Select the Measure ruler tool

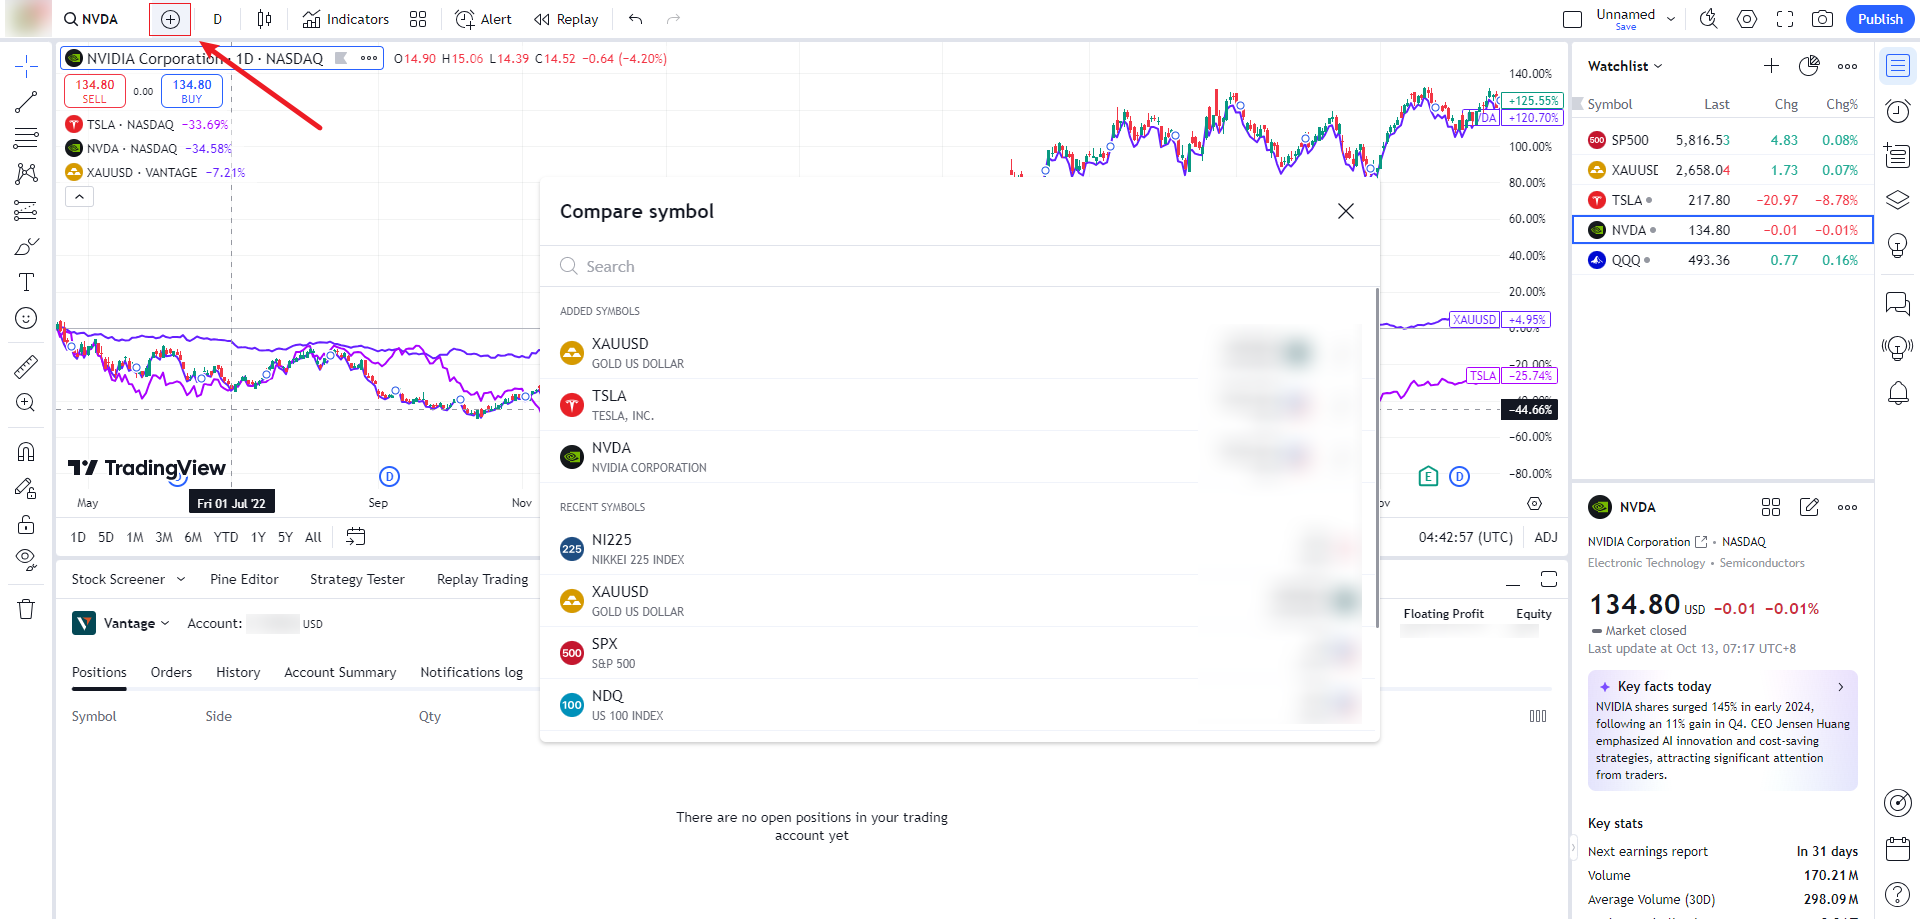pyautogui.click(x=26, y=367)
